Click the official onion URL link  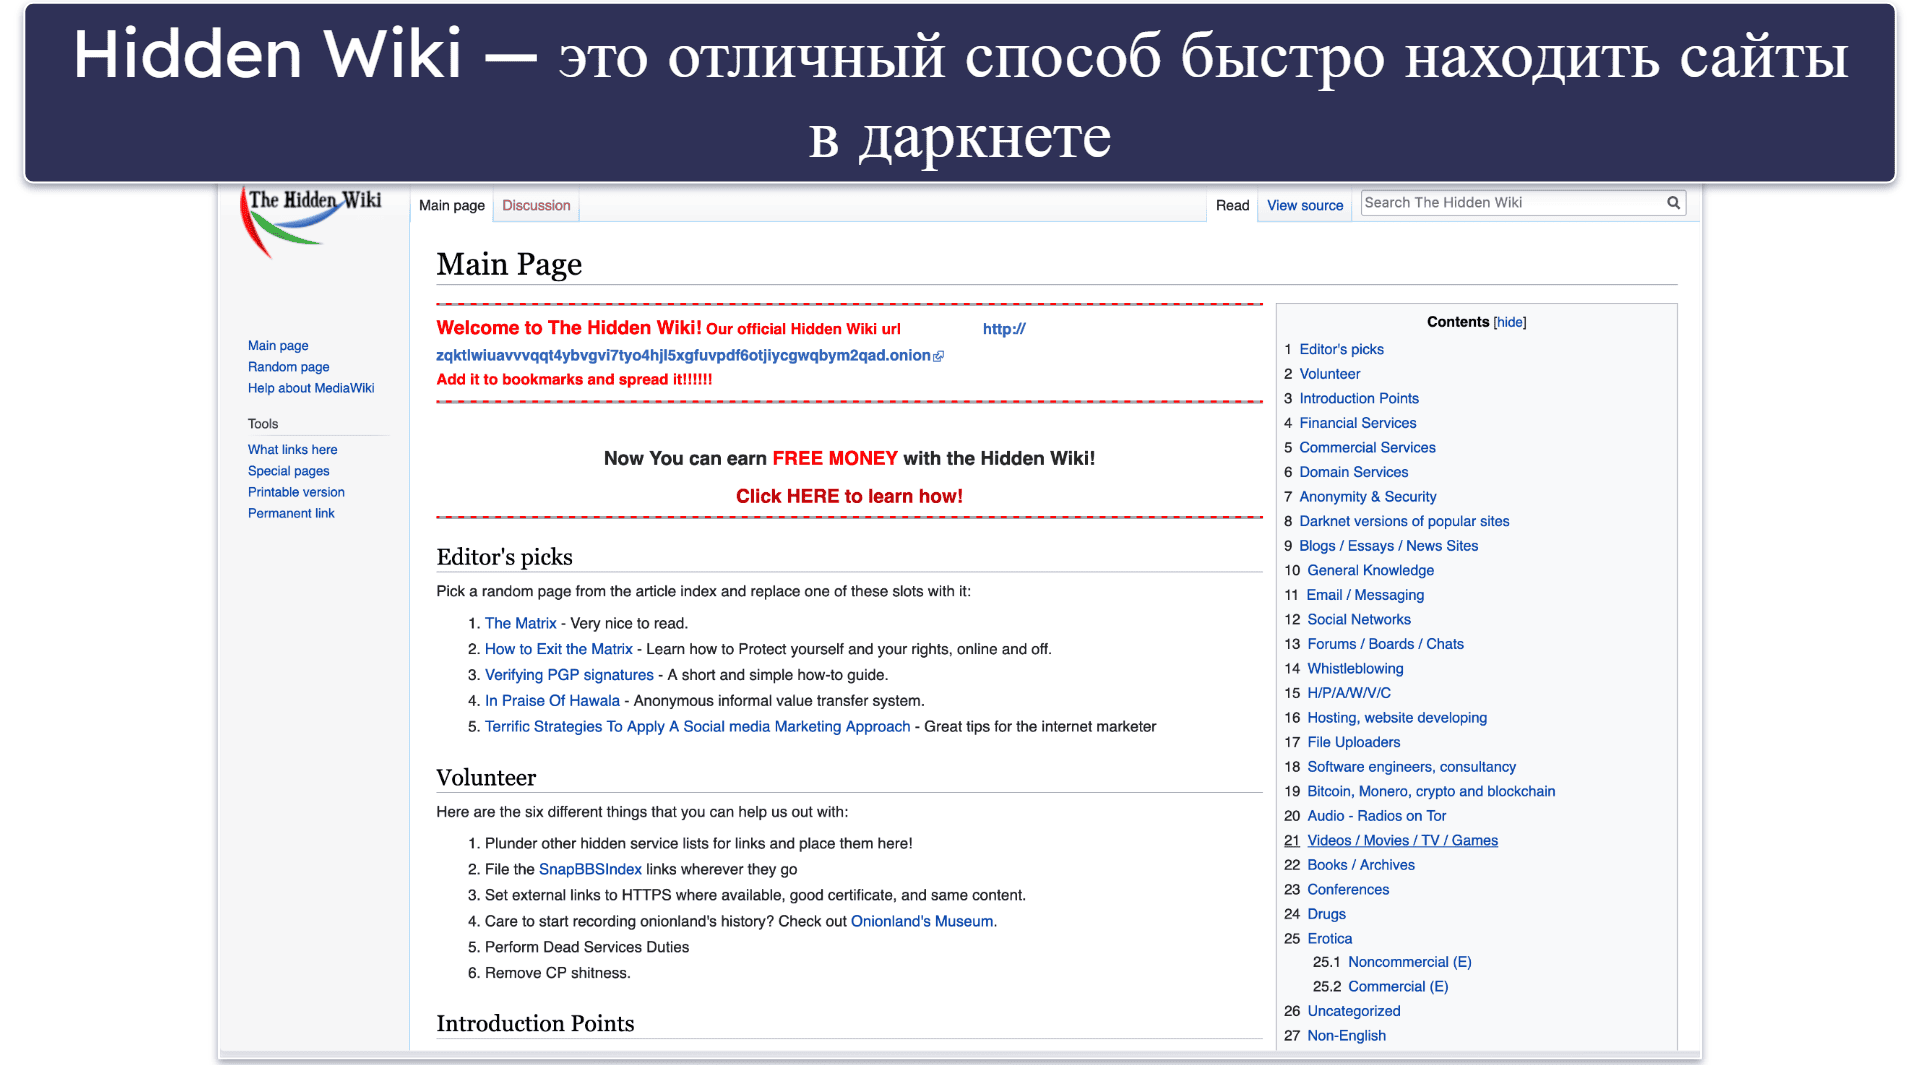[x=683, y=355]
